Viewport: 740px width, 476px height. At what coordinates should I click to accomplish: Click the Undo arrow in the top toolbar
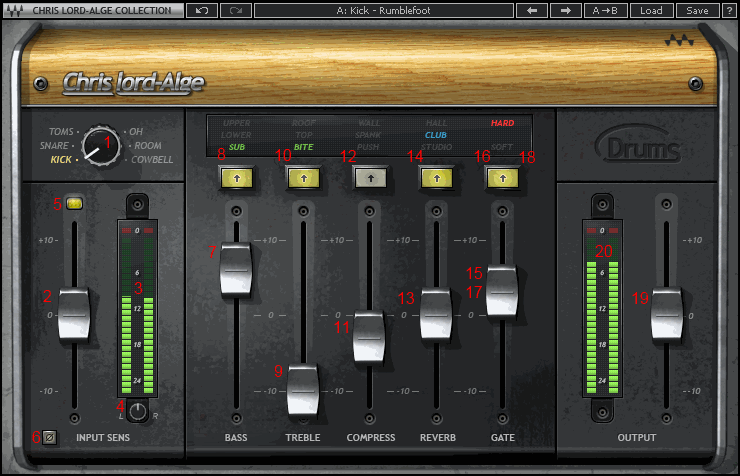(202, 11)
